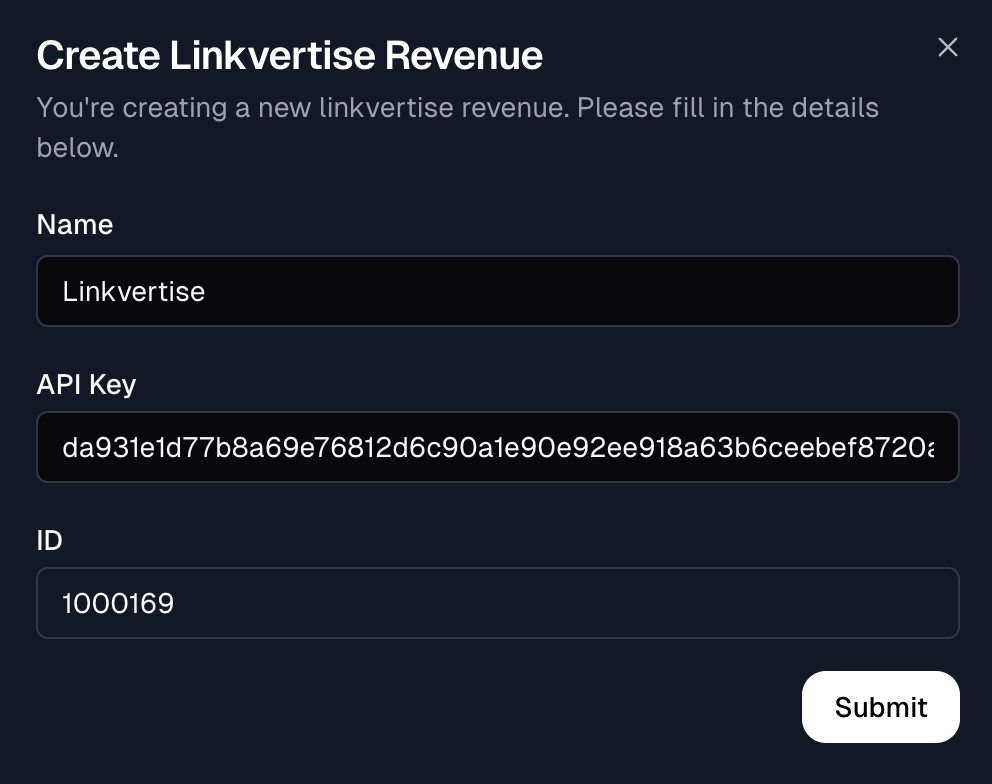This screenshot has height=784, width=992.
Task: Submit the new linkvertise revenue form
Action: point(880,707)
